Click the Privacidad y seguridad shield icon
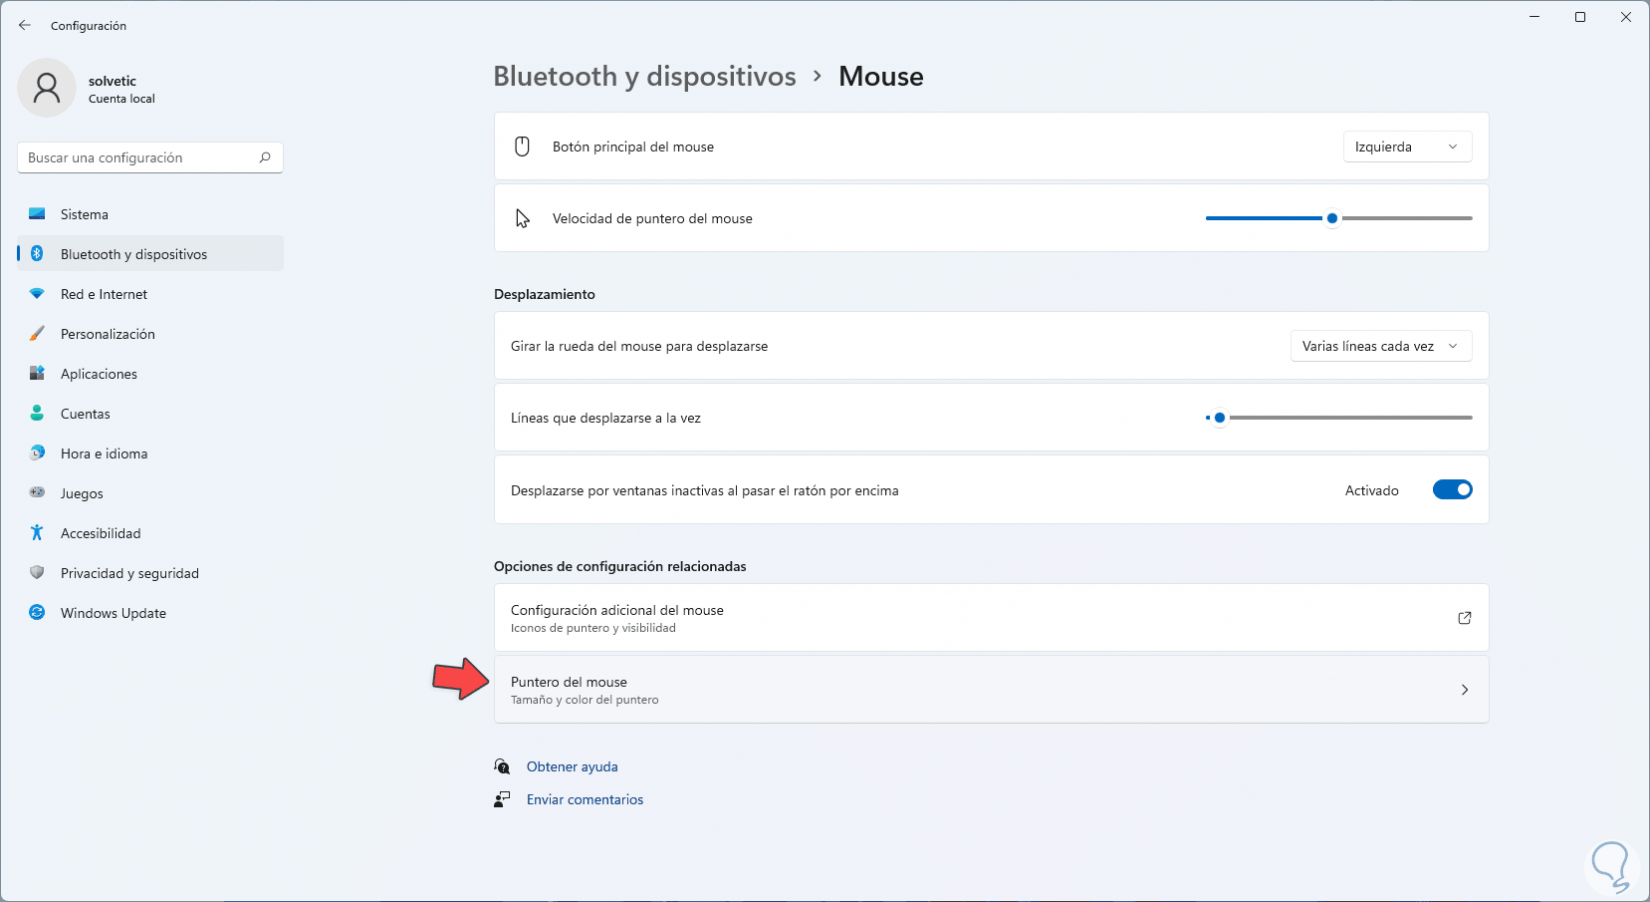This screenshot has width=1650, height=902. [37, 573]
